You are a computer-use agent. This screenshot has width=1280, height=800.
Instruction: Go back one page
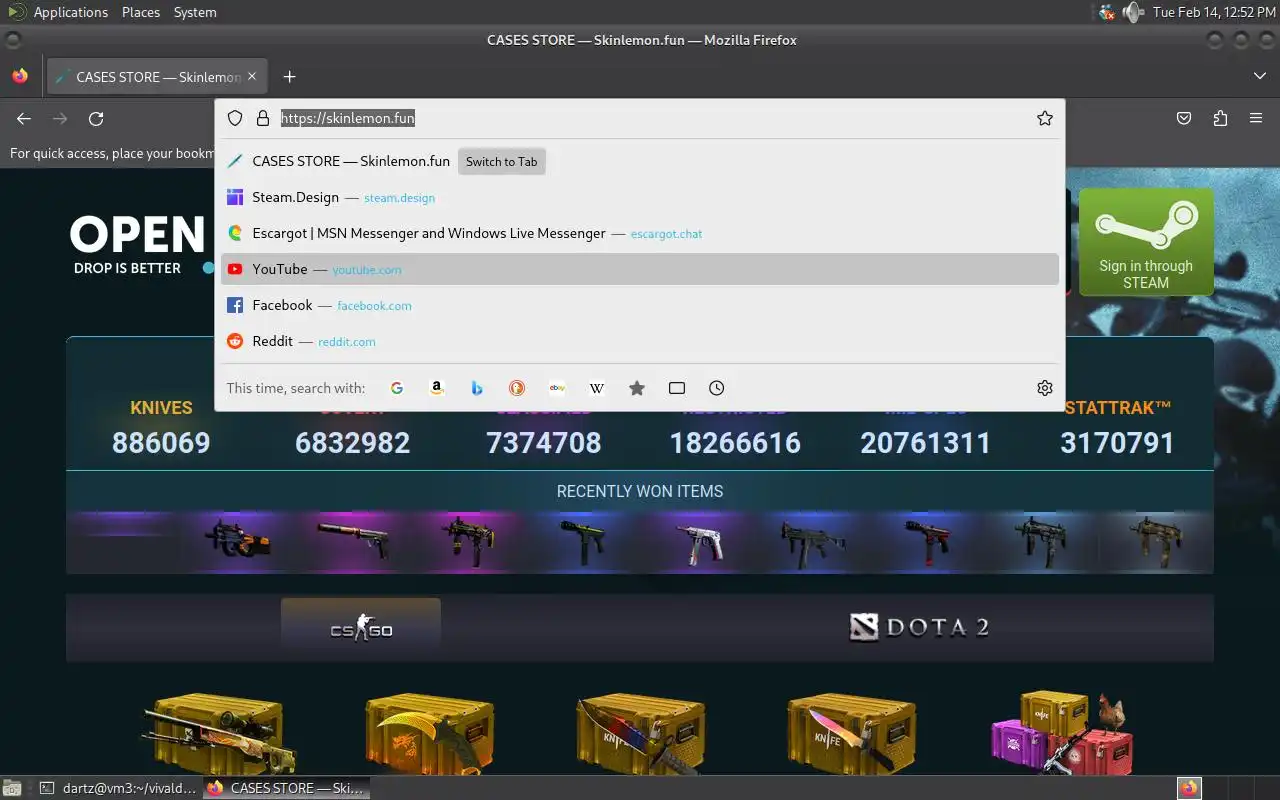24,118
